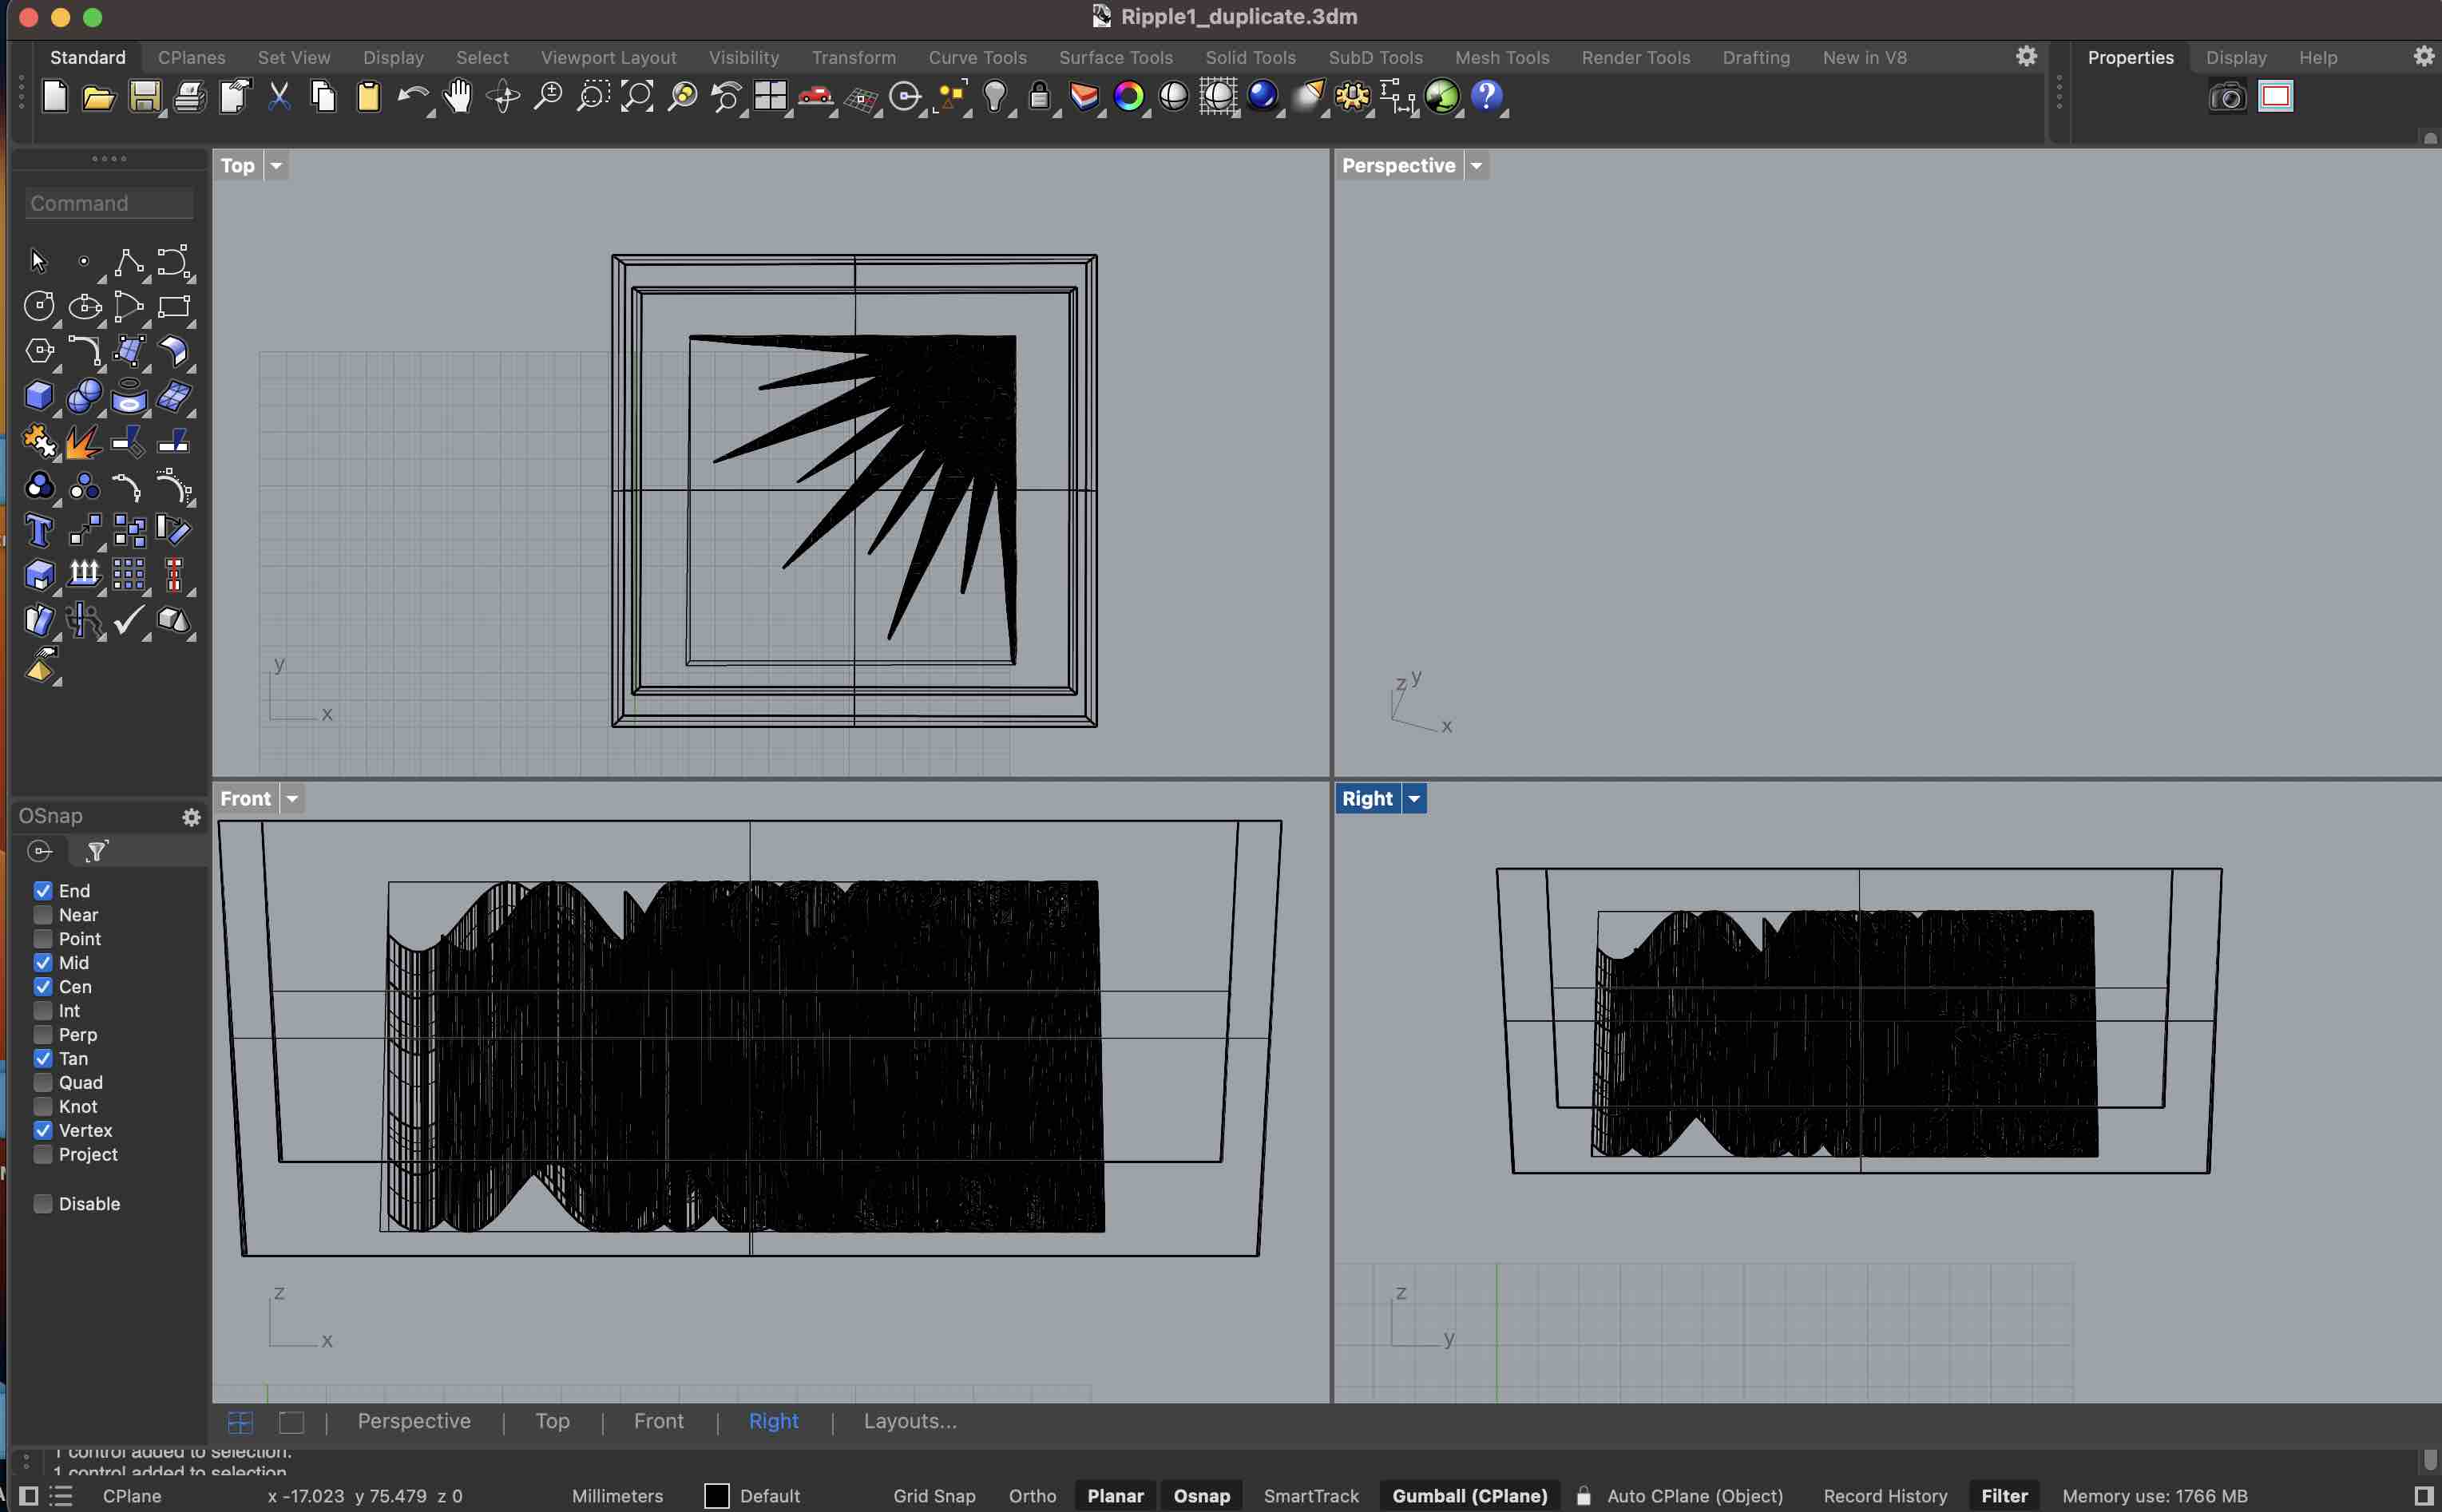Viewport: 2442px width, 1512px height.
Task: Click the Undo arrow icon
Action: pyautogui.click(x=412, y=97)
